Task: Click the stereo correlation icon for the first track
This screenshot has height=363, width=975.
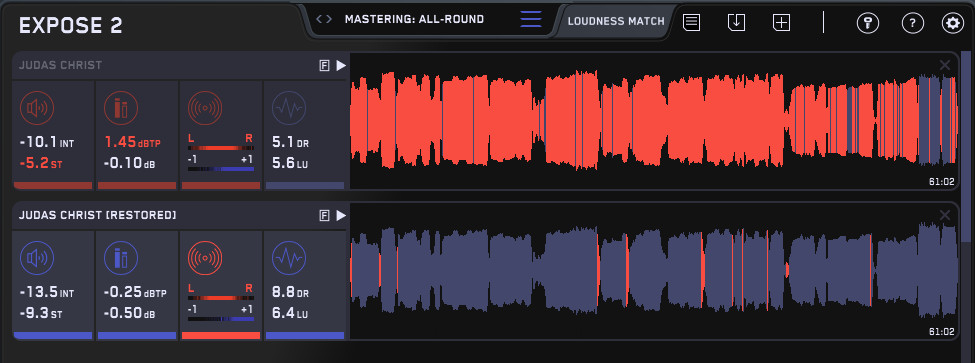Action: pyautogui.click(x=205, y=108)
